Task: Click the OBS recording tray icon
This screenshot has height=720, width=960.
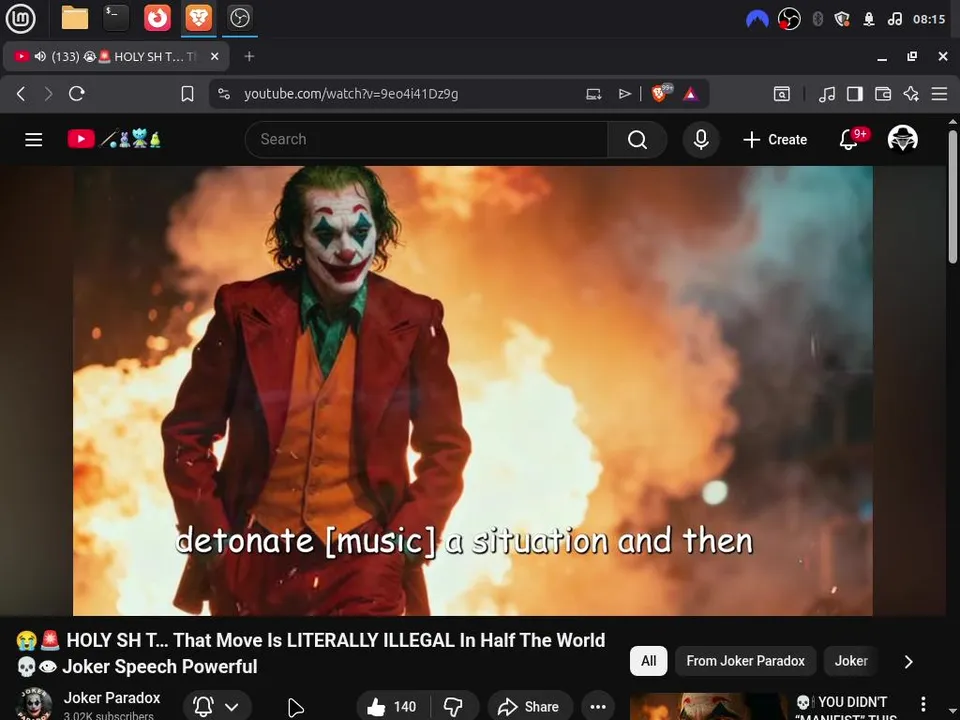Action: click(x=789, y=19)
